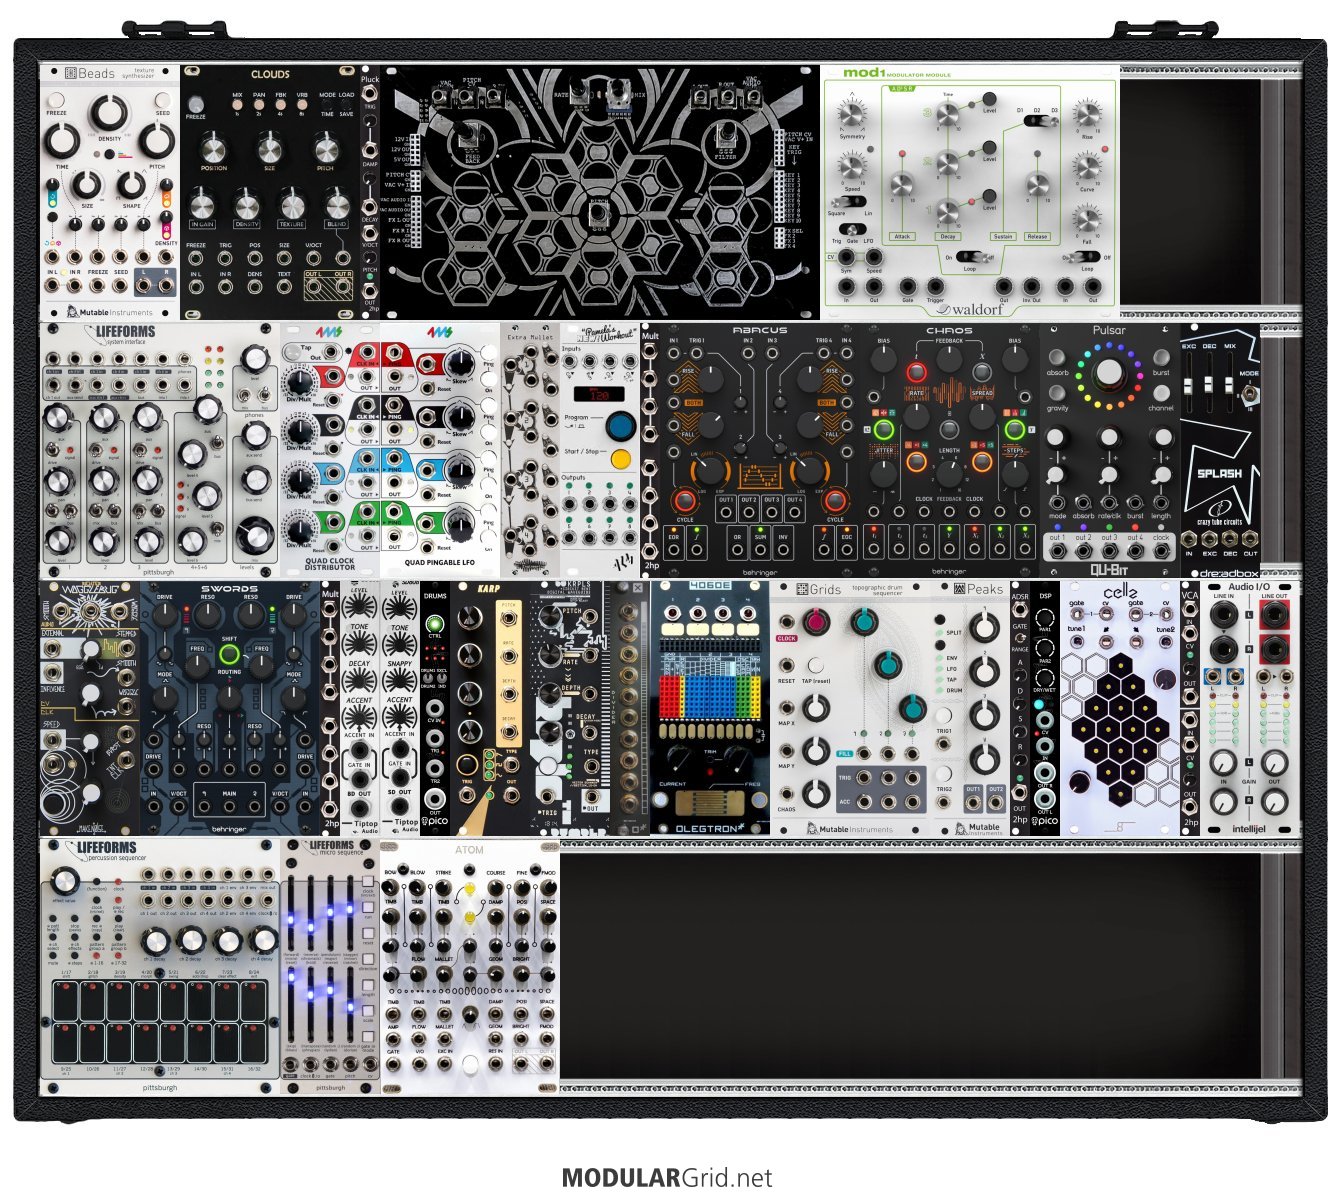Push the left CYCLE button on Abacus
Screen dimensions: 1335x1199
point(685,502)
